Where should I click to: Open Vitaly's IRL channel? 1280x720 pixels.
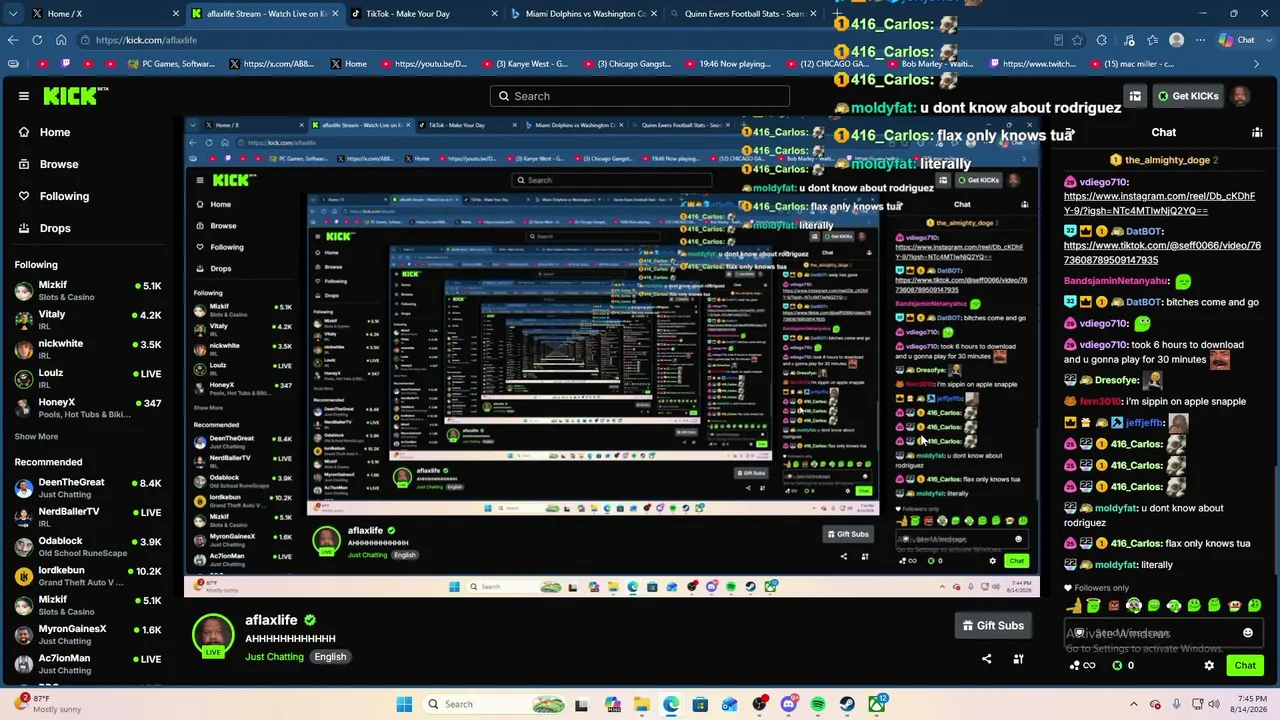click(88, 319)
